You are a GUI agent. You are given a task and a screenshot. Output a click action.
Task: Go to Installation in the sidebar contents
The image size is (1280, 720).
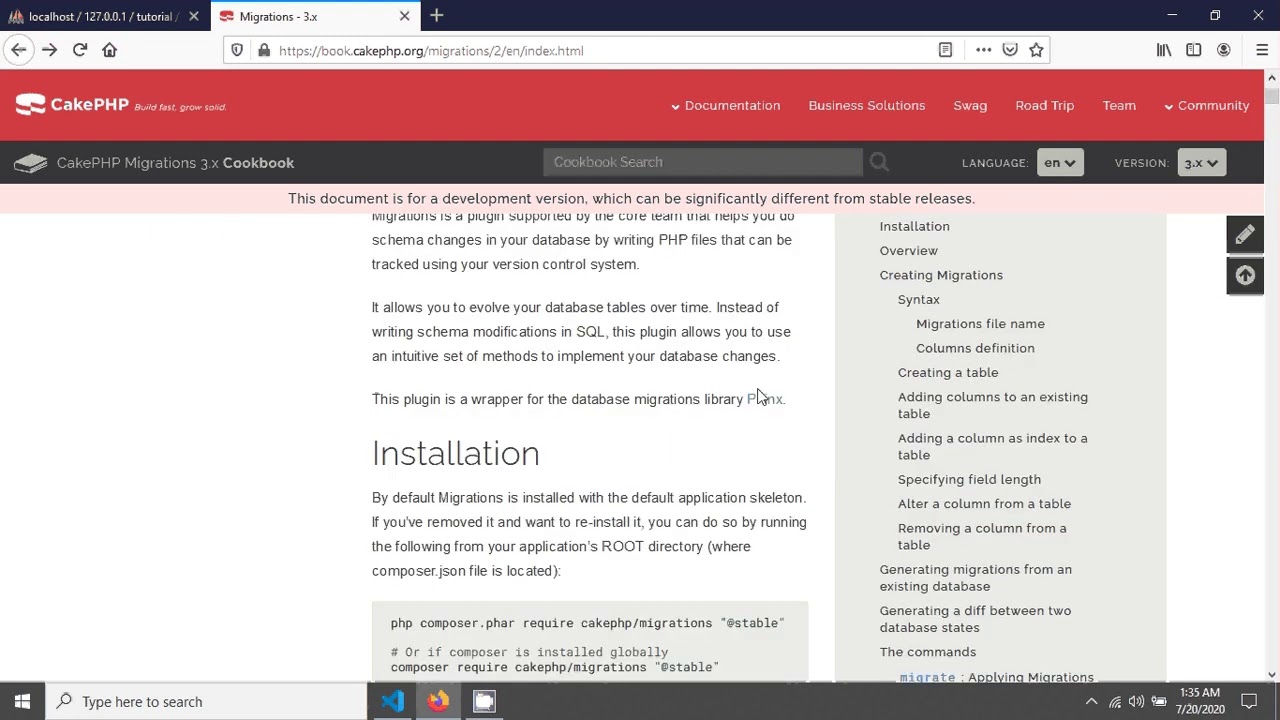point(914,226)
